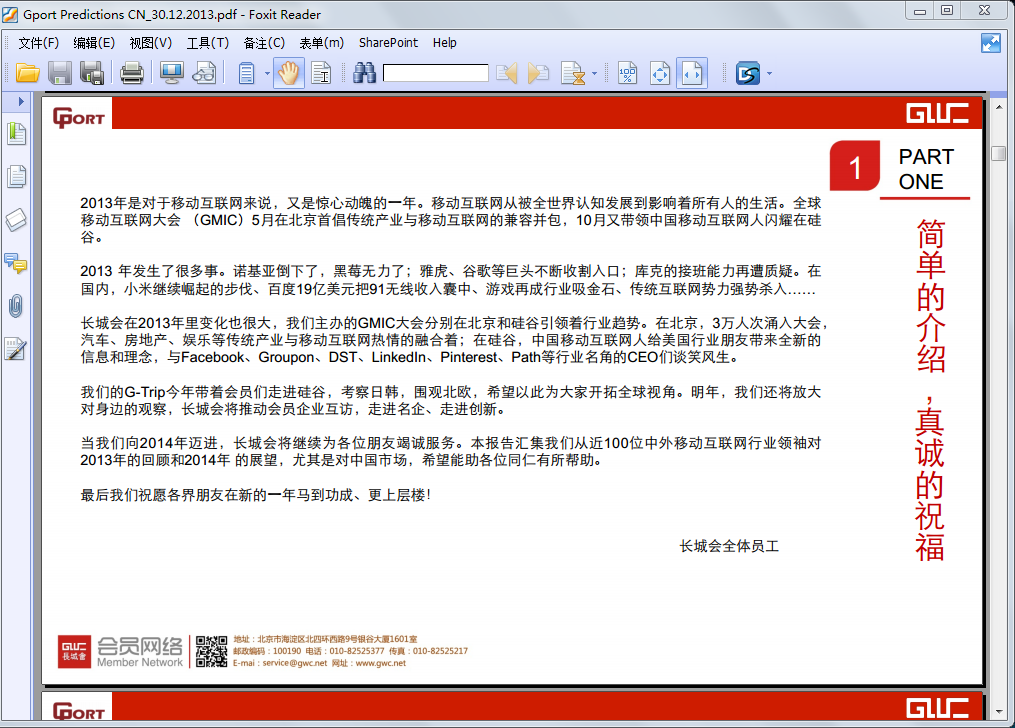Open the comments panel icon
The height and width of the screenshot is (728, 1015).
pyautogui.click(x=16, y=263)
